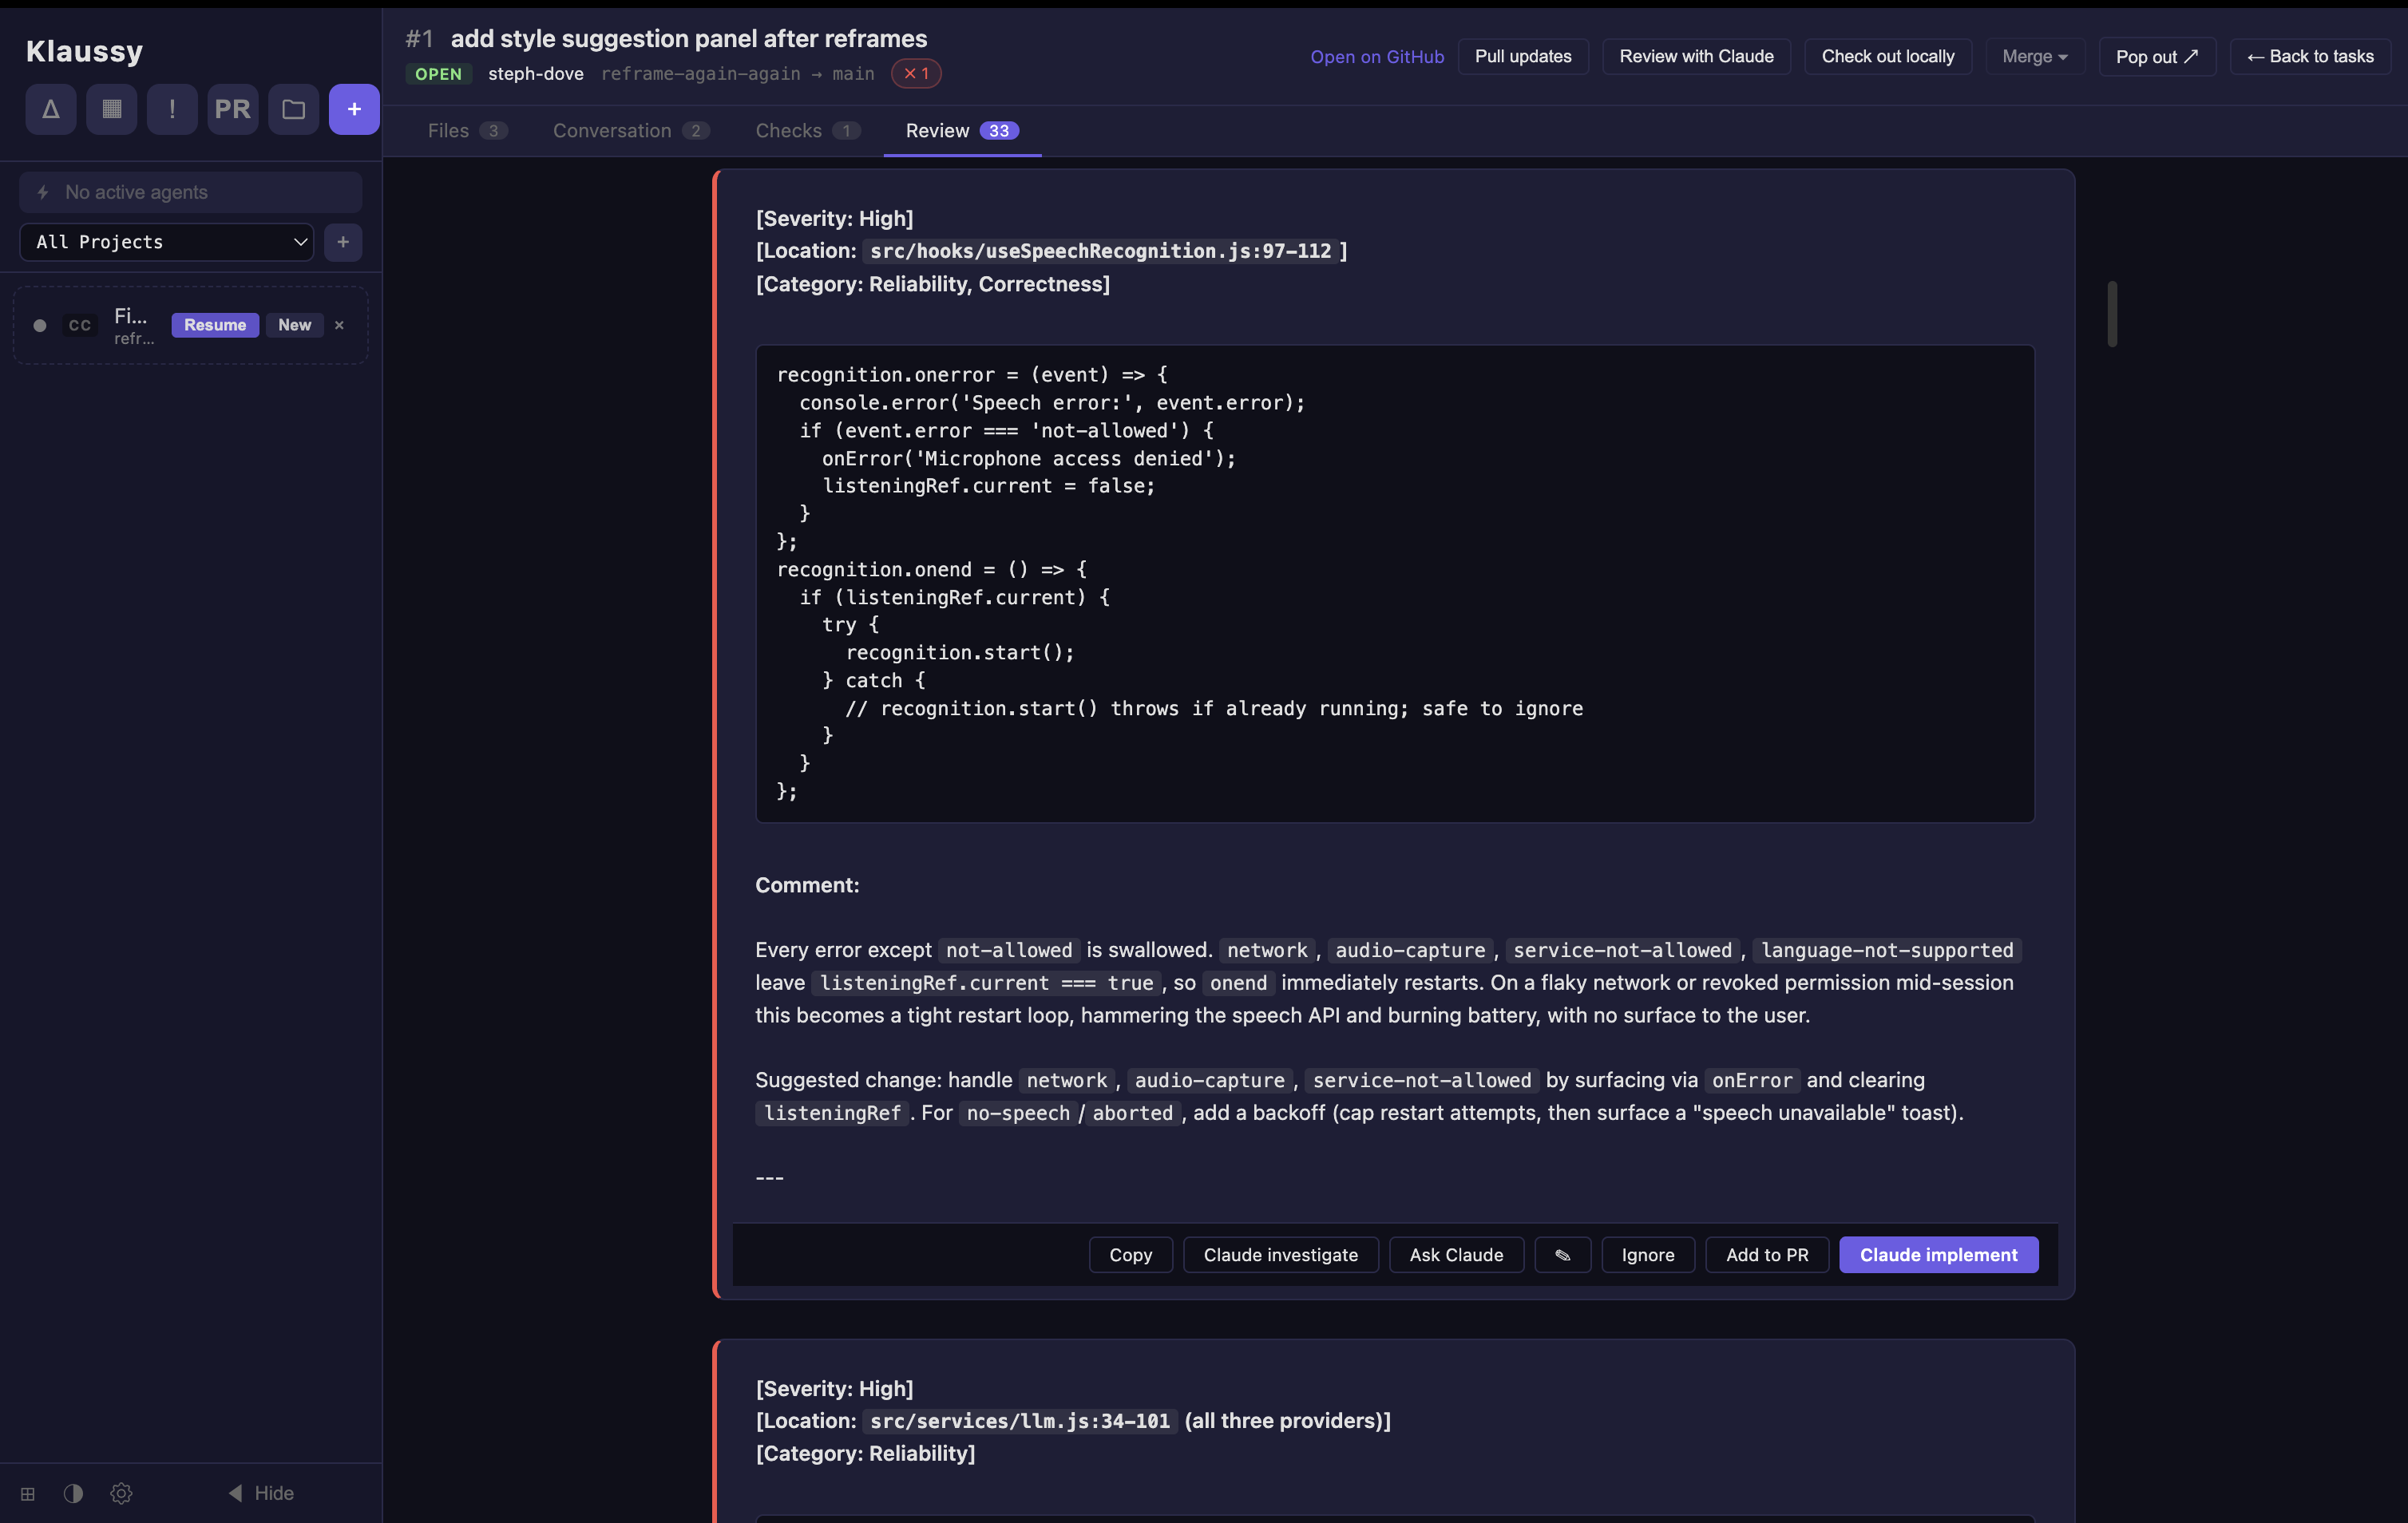Click the Ask Claude button
The image size is (2408, 1523).
(1456, 1255)
